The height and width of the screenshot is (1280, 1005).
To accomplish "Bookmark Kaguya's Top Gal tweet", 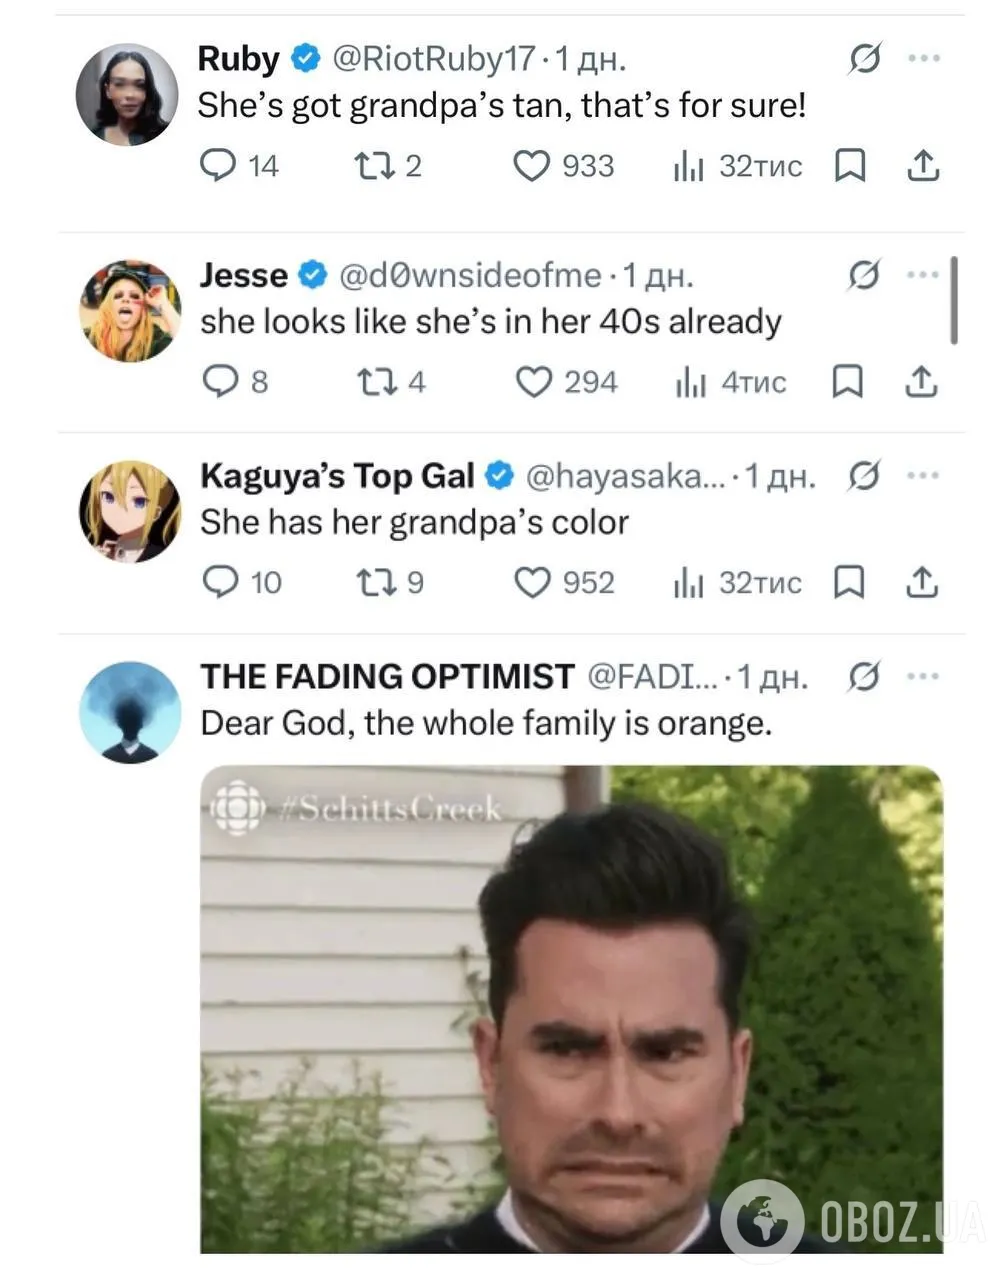I will click(x=848, y=582).
